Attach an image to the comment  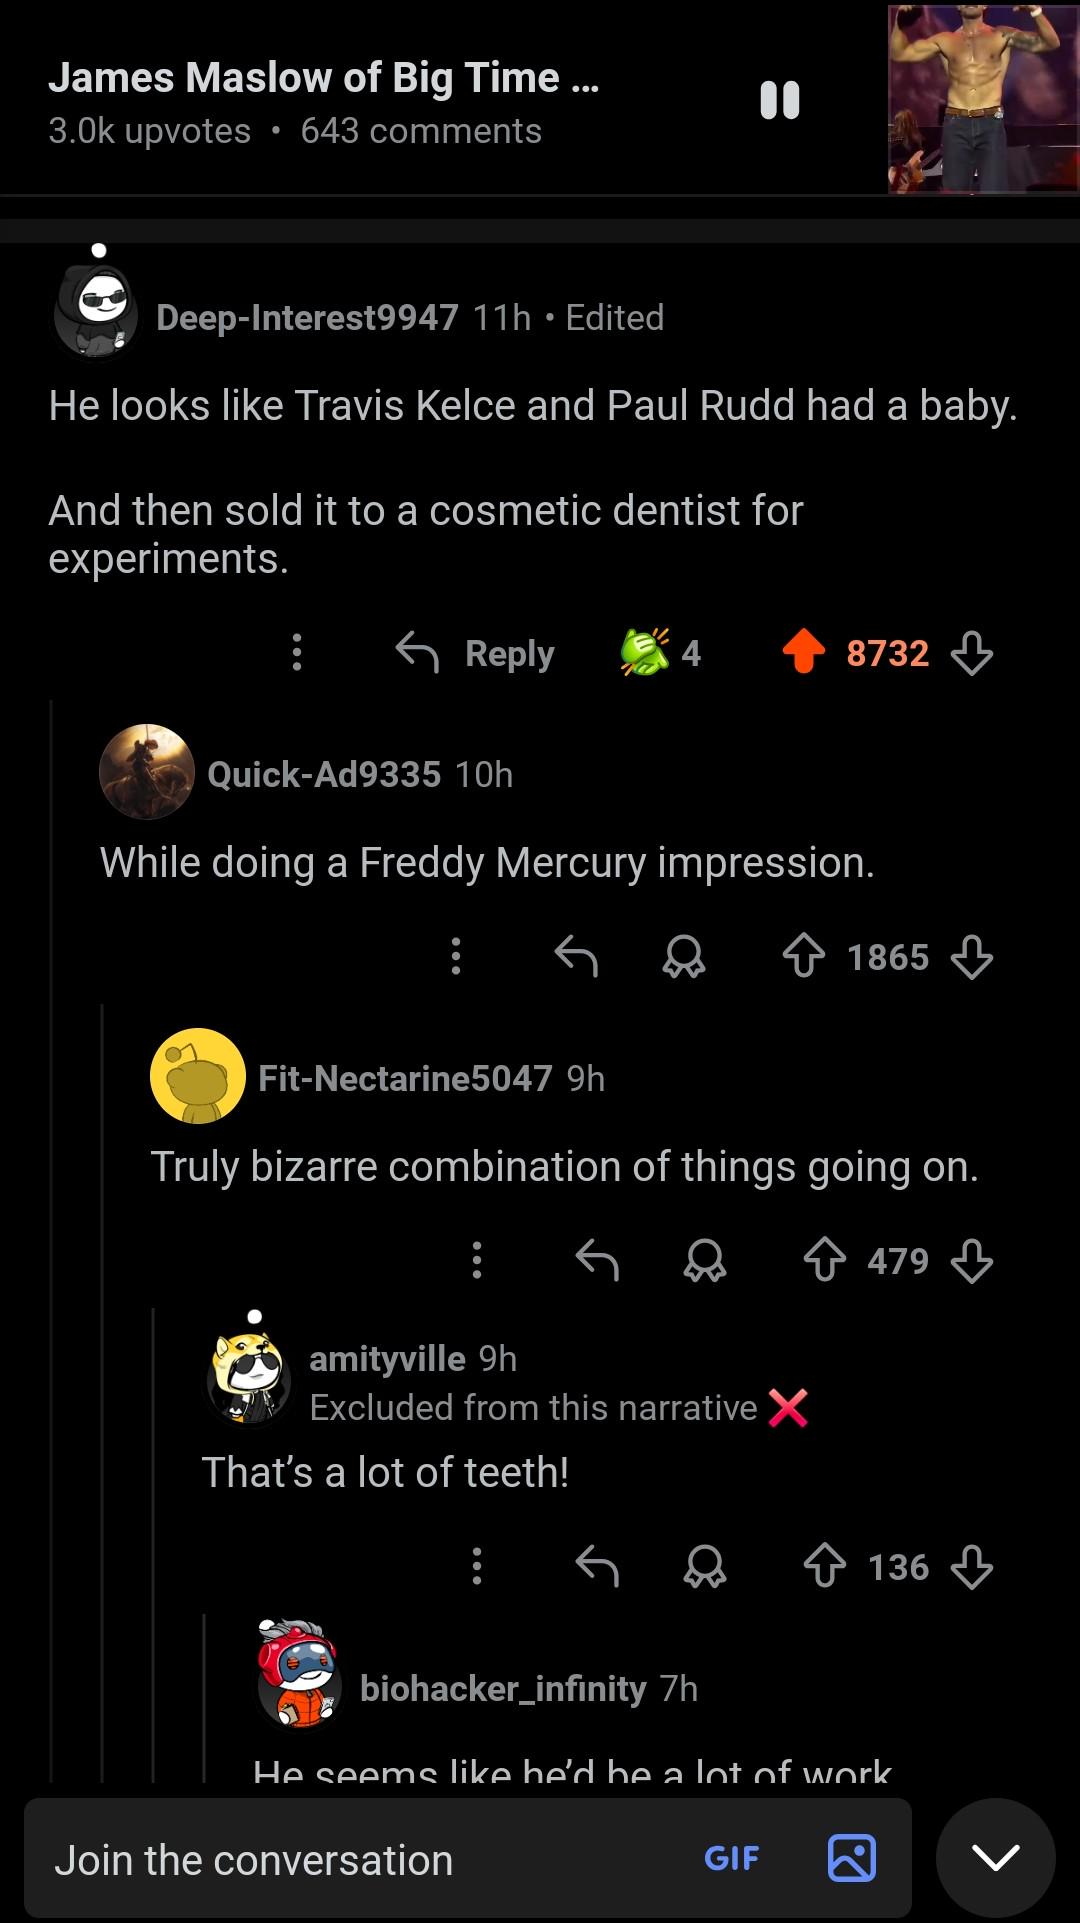tap(852, 1859)
